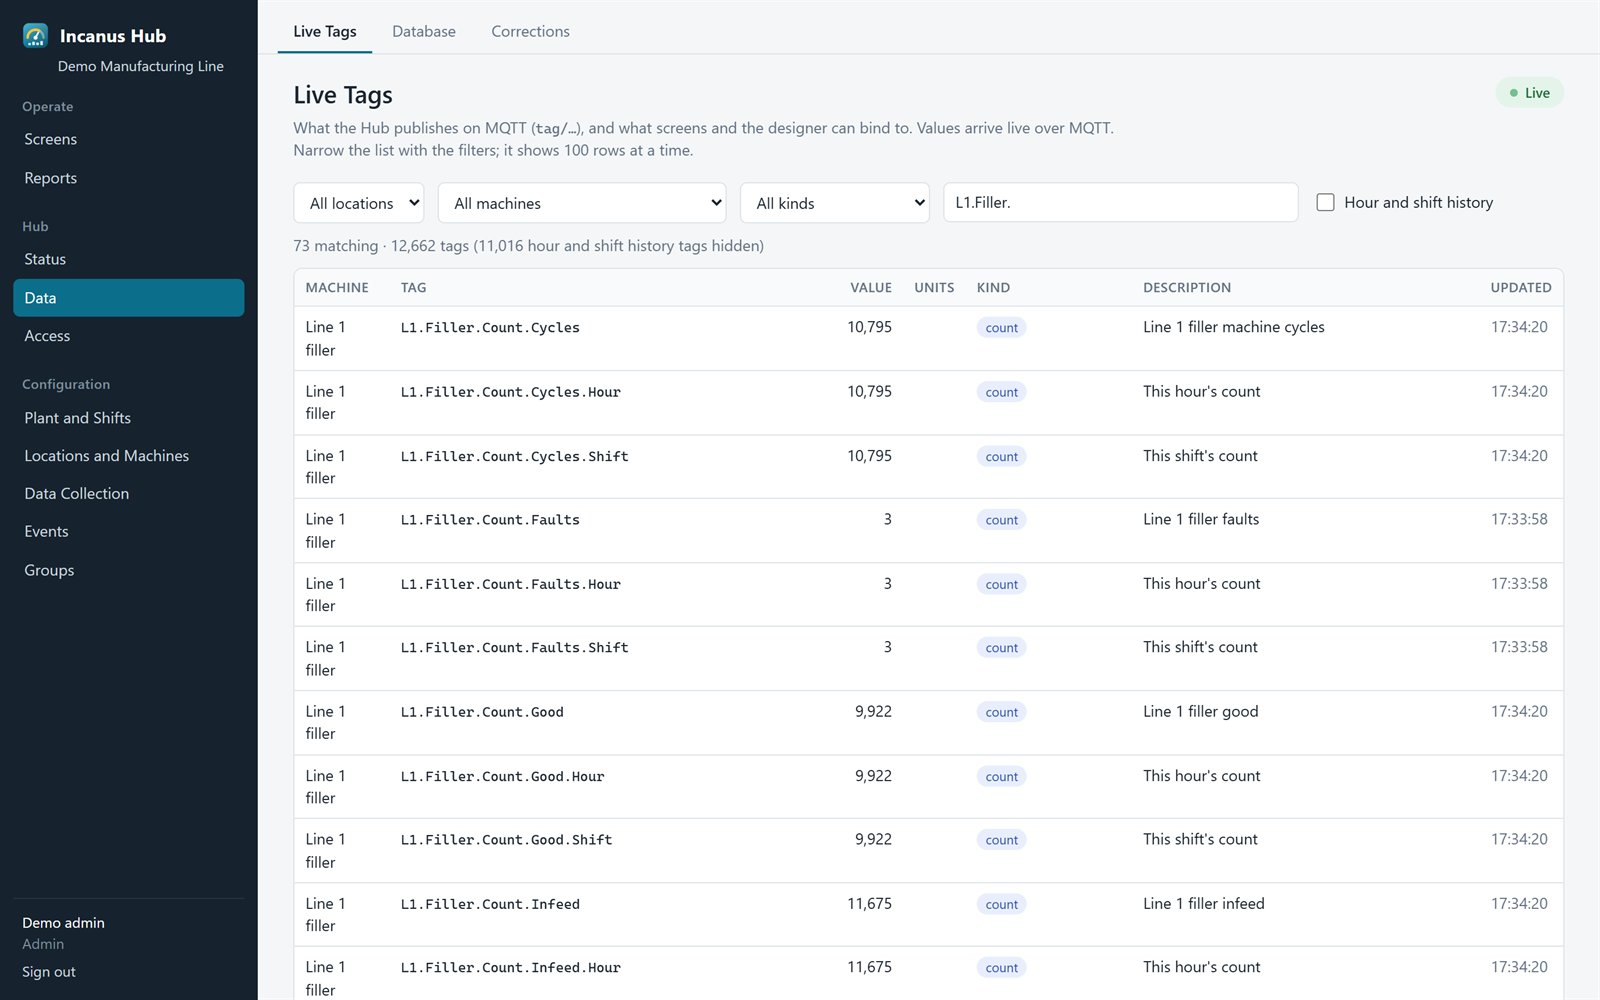The width and height of the screenshot is (1600, 1000).
Task: Open Events configuration page
Action: point(128,532)
